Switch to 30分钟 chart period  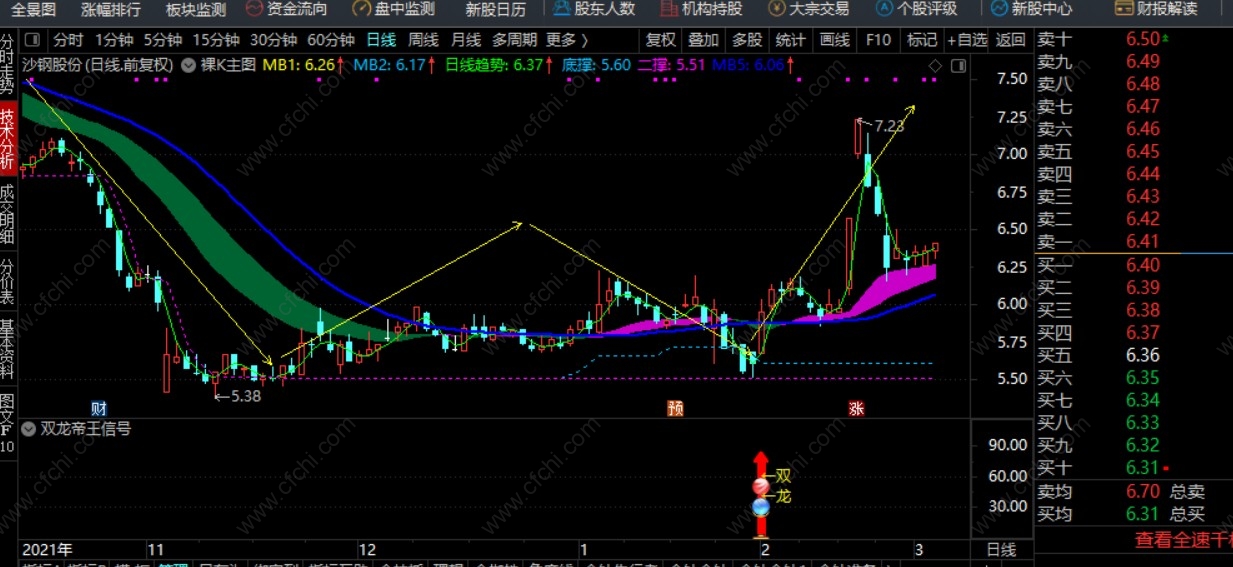coord(273,41)
